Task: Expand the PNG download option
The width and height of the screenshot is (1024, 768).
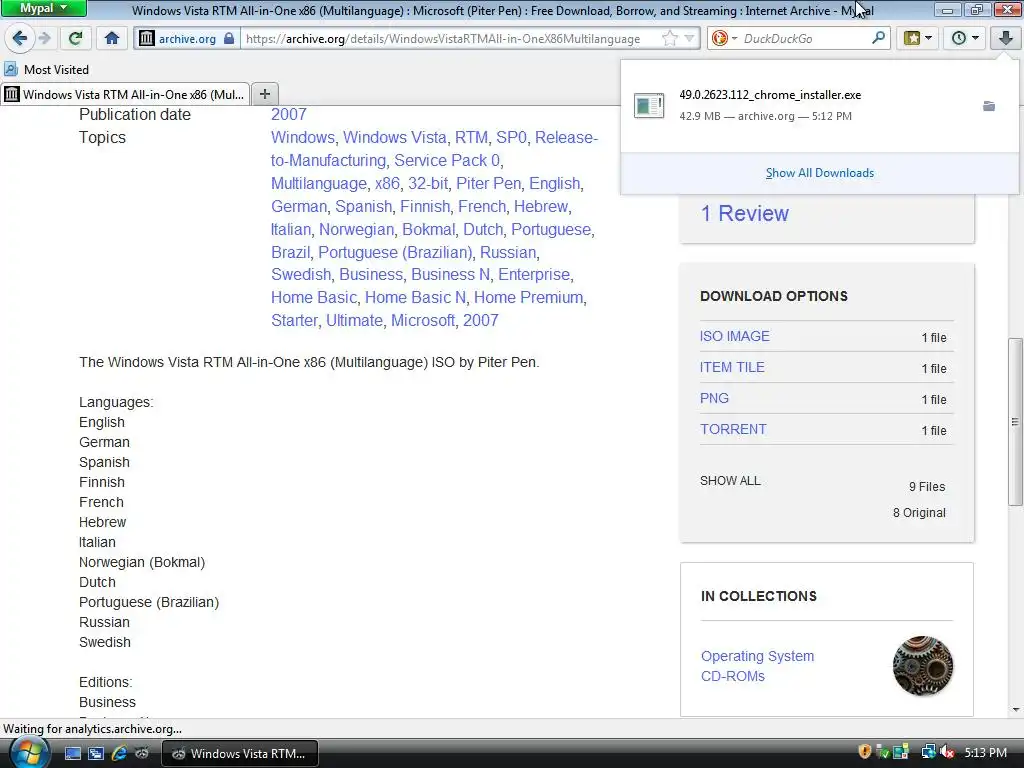Action: tap(714, 398)
